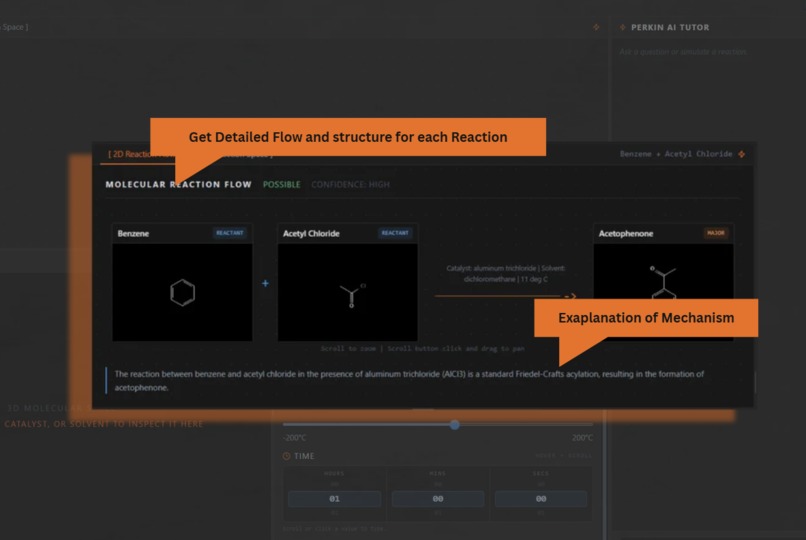Image resolution: width=806 pixels, height=540 pixels.
Task: Select the MAJOR badge on the Acetophenone card
Action: [x=716, y=233]
